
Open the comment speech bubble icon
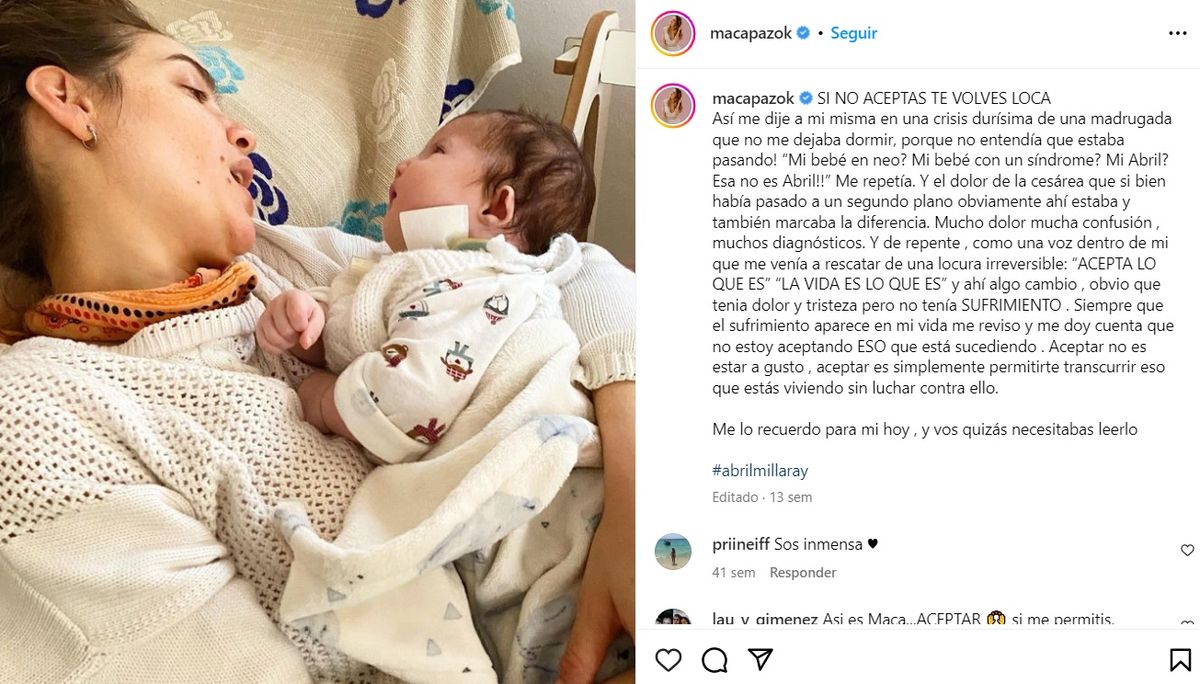(714, 660)
